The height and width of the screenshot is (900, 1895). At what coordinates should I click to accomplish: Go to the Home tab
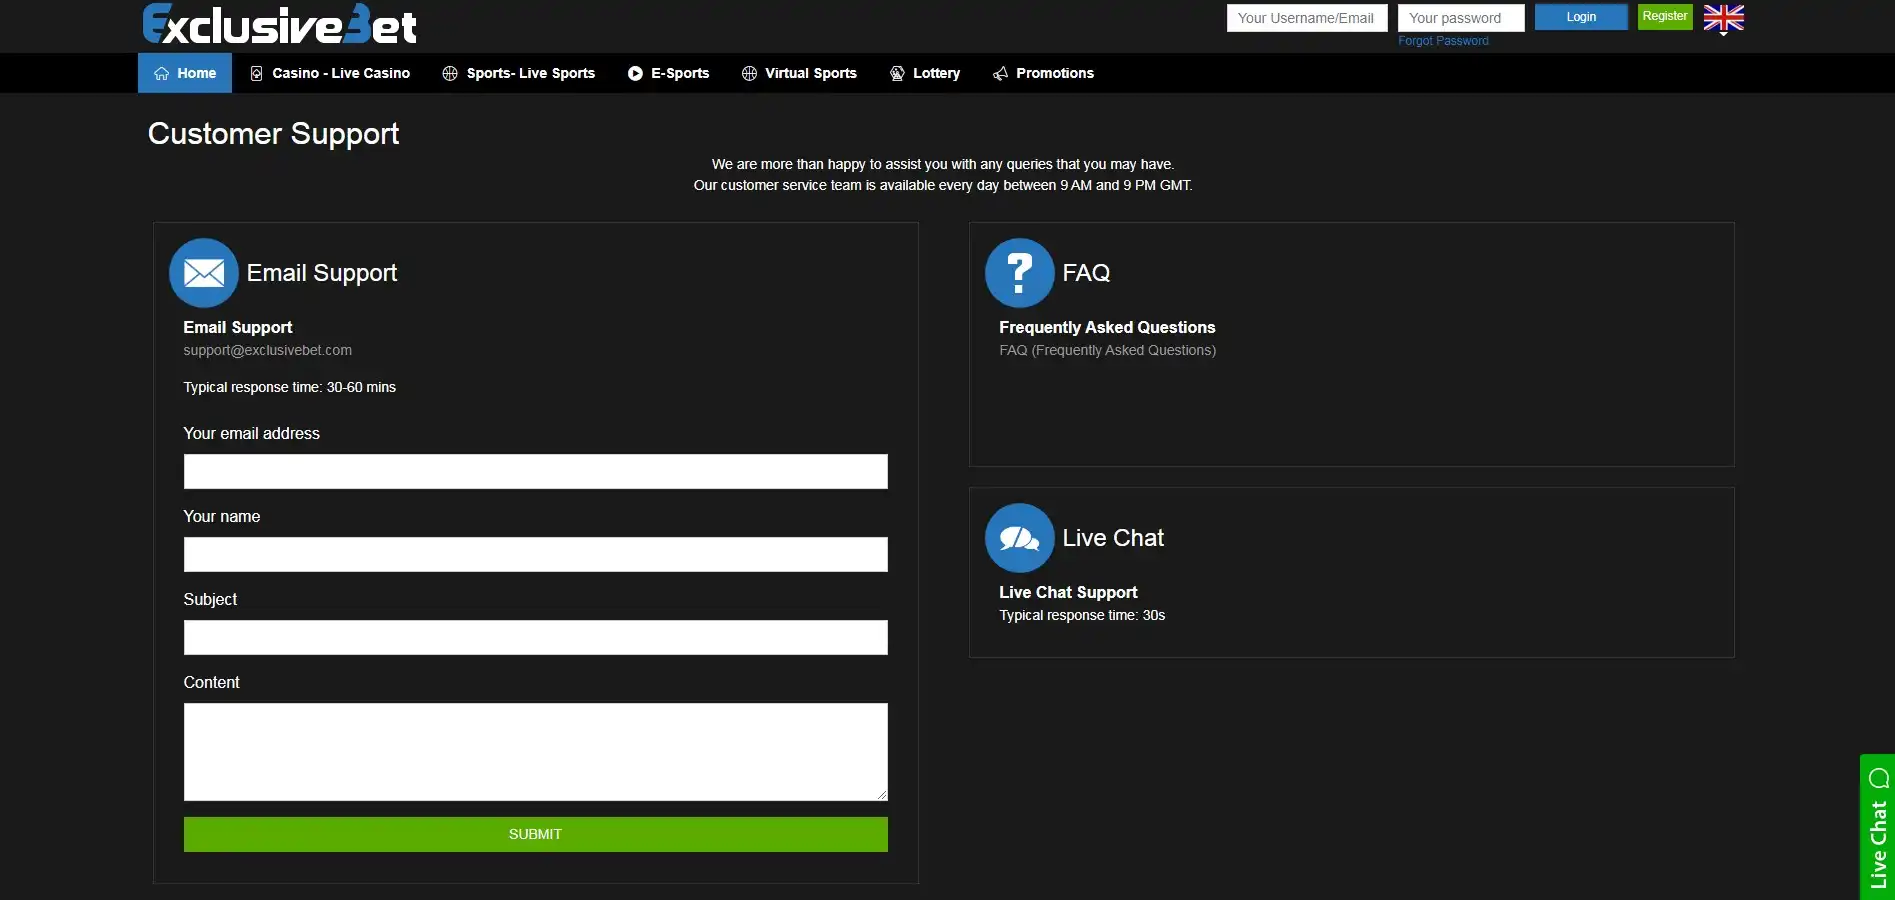(x=185, y=73)
